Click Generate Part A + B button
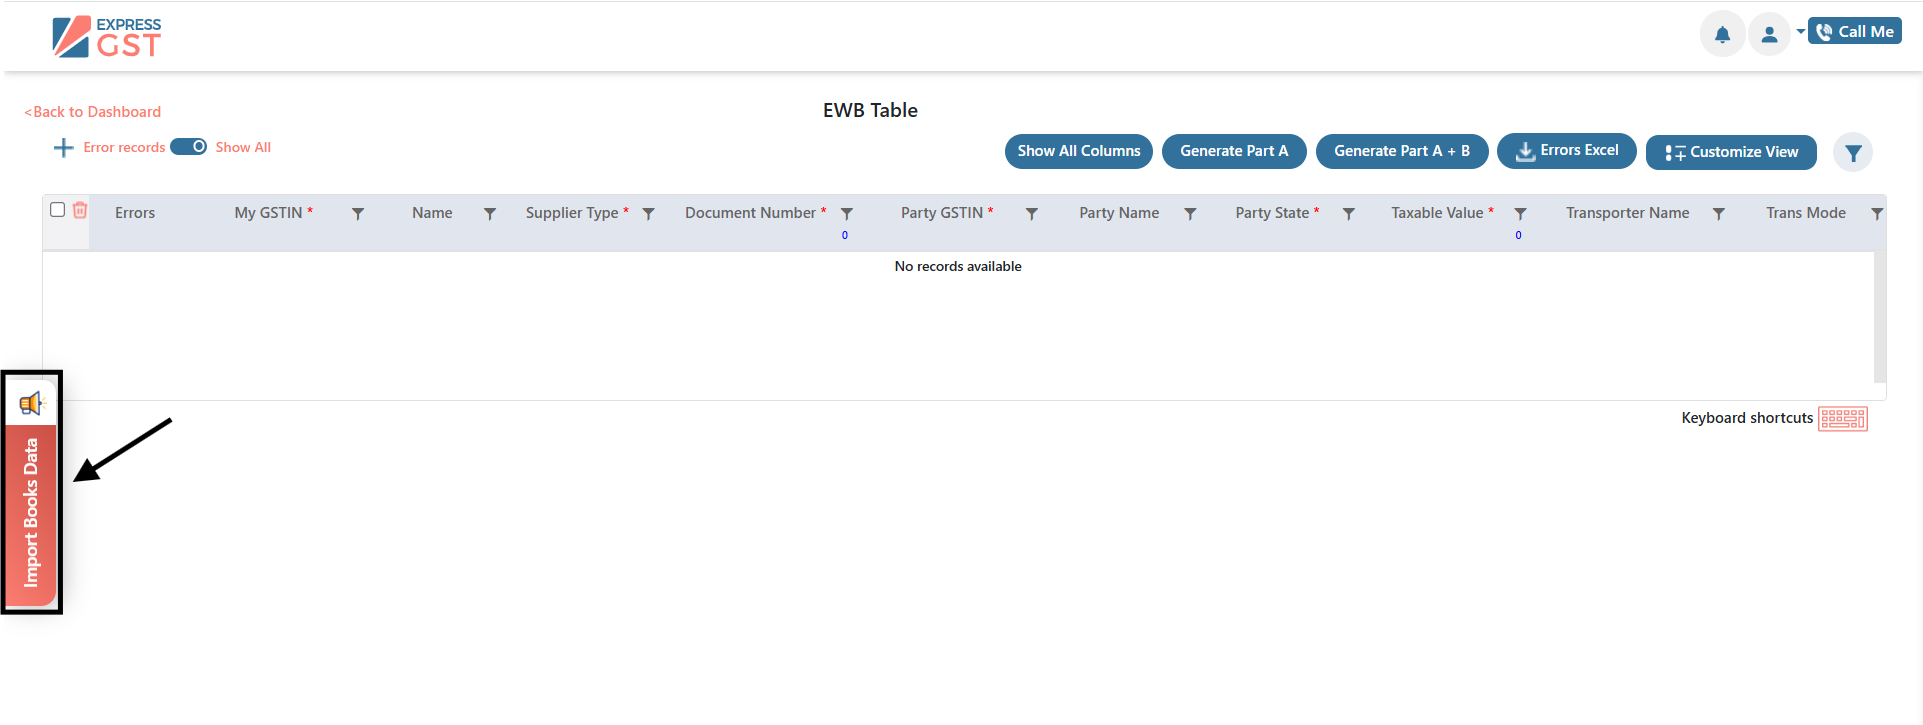 pos(1401,151)
